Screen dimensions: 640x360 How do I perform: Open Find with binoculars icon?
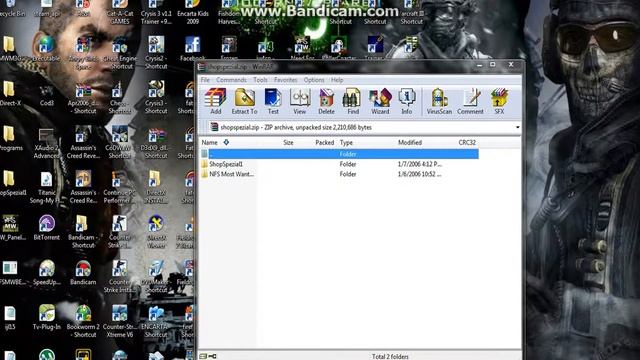point(353,101)
